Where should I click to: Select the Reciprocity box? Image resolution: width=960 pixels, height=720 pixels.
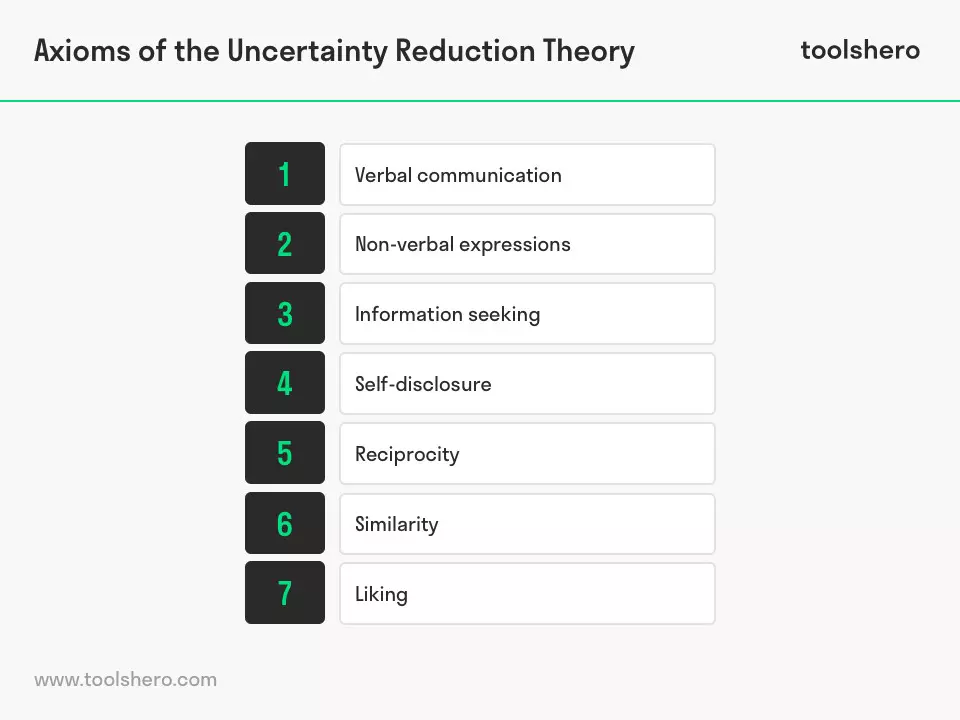[527, 454]
